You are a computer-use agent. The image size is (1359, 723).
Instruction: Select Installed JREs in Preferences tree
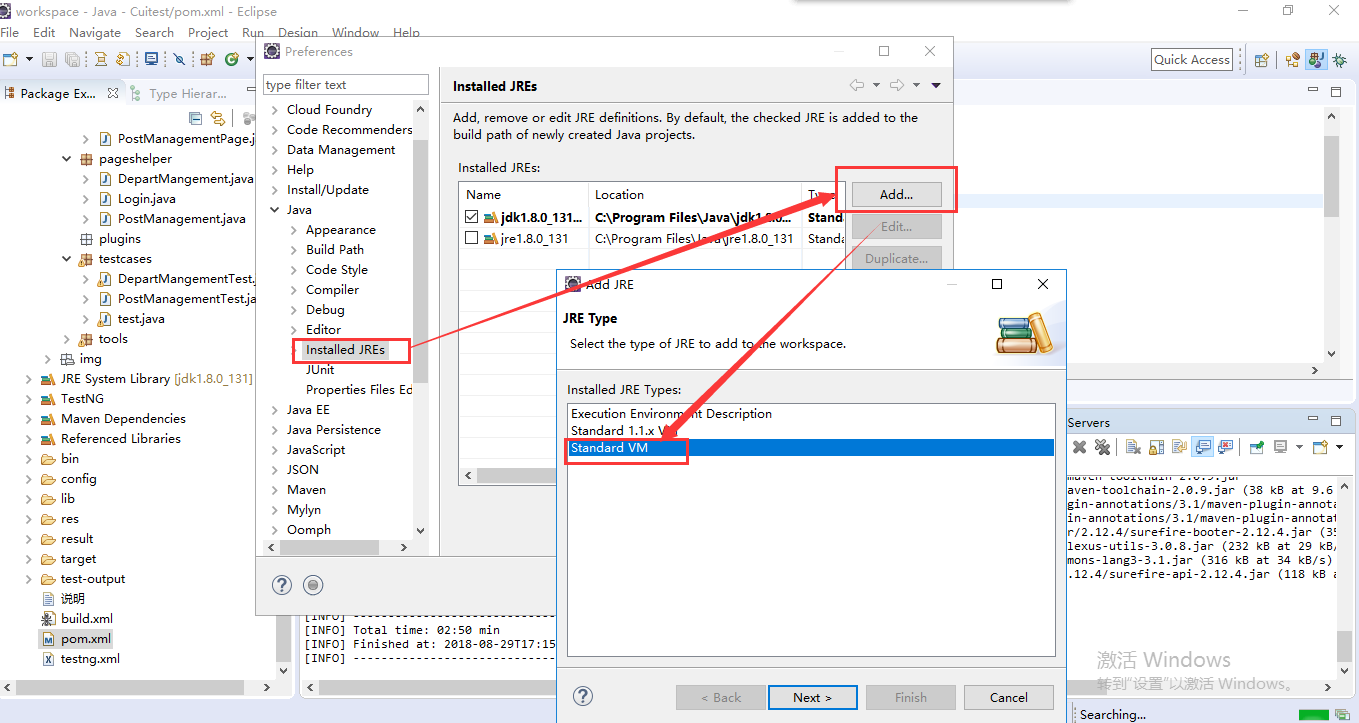(345, 350)
